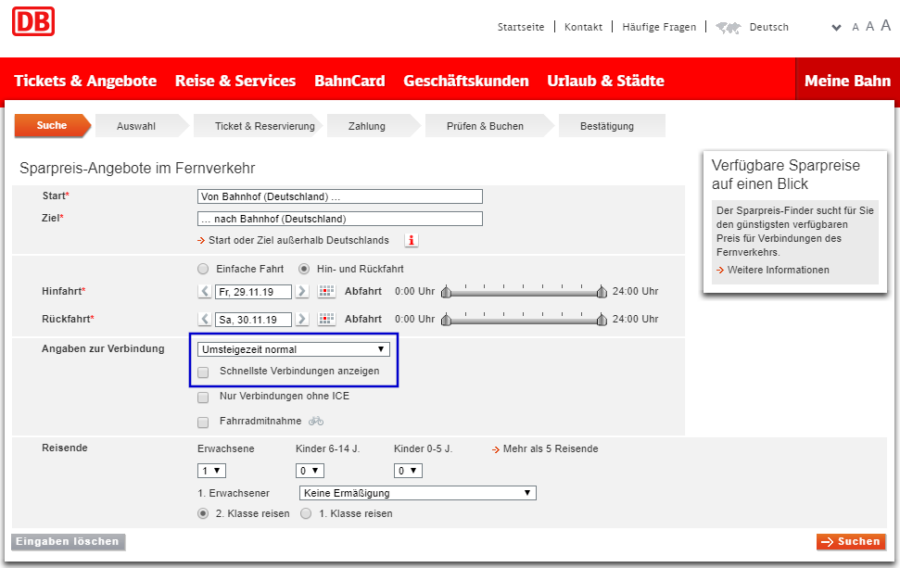Tick the Fahrradmitnahme checkbox
900x568 pixels.
coord(203,422)
